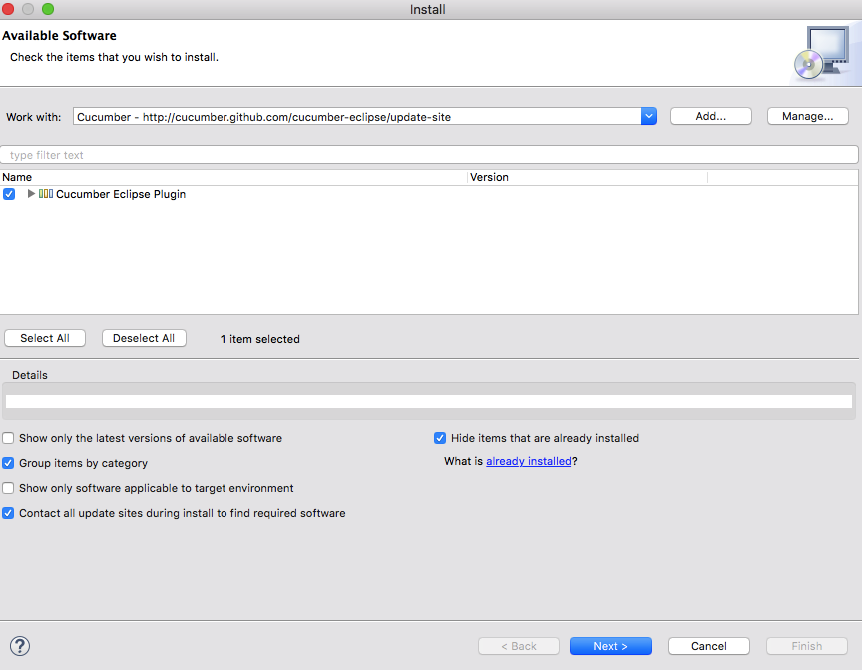Click the Version column header
This screenshot has width=862, height=670.
(x=489, y=177)
